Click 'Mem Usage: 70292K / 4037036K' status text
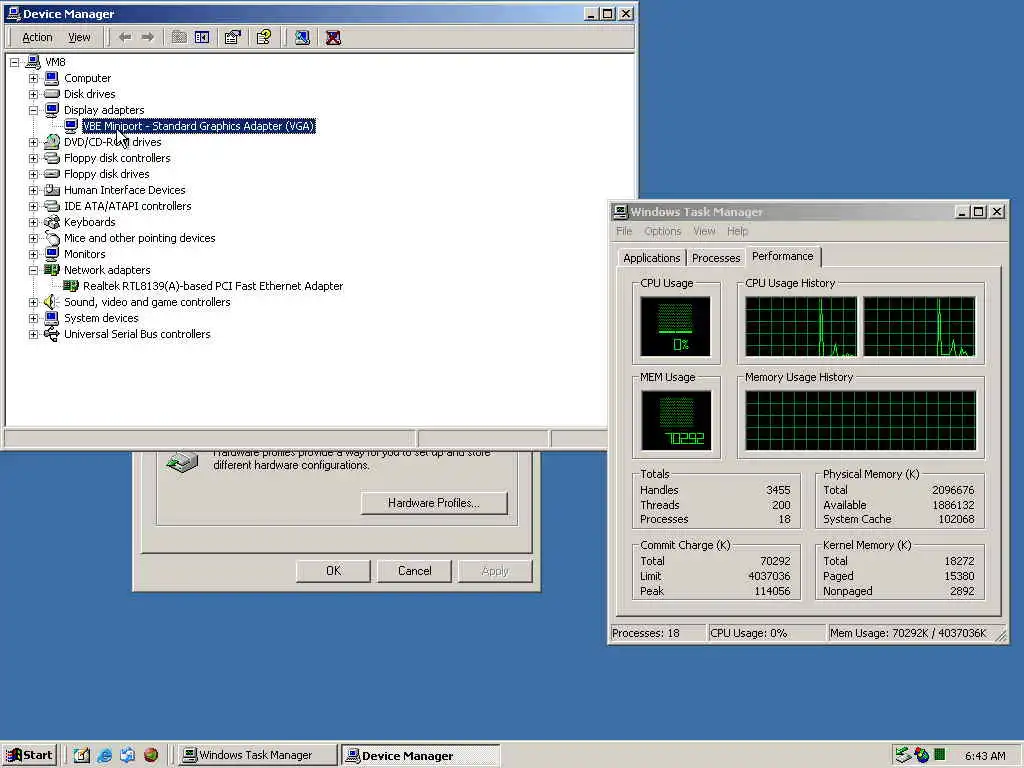 [x=908, y=633]
